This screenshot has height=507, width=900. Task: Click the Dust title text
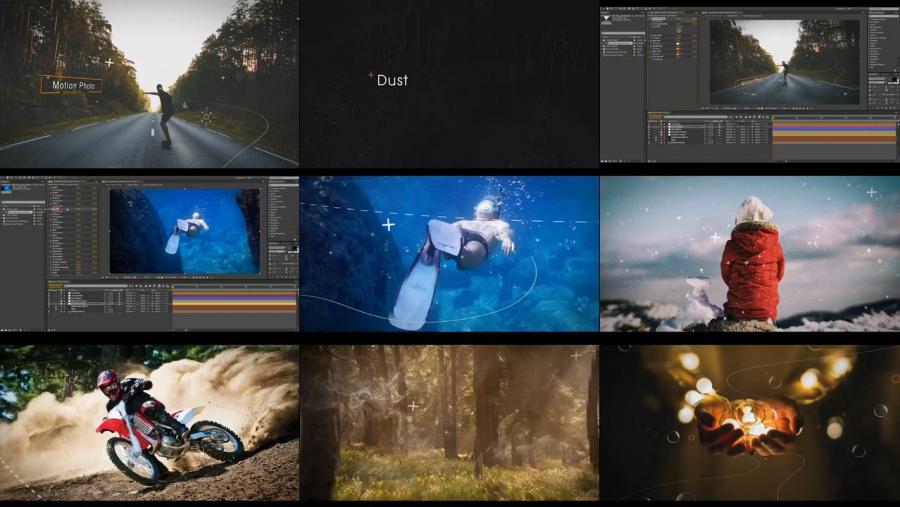click(x=392, y=80)
